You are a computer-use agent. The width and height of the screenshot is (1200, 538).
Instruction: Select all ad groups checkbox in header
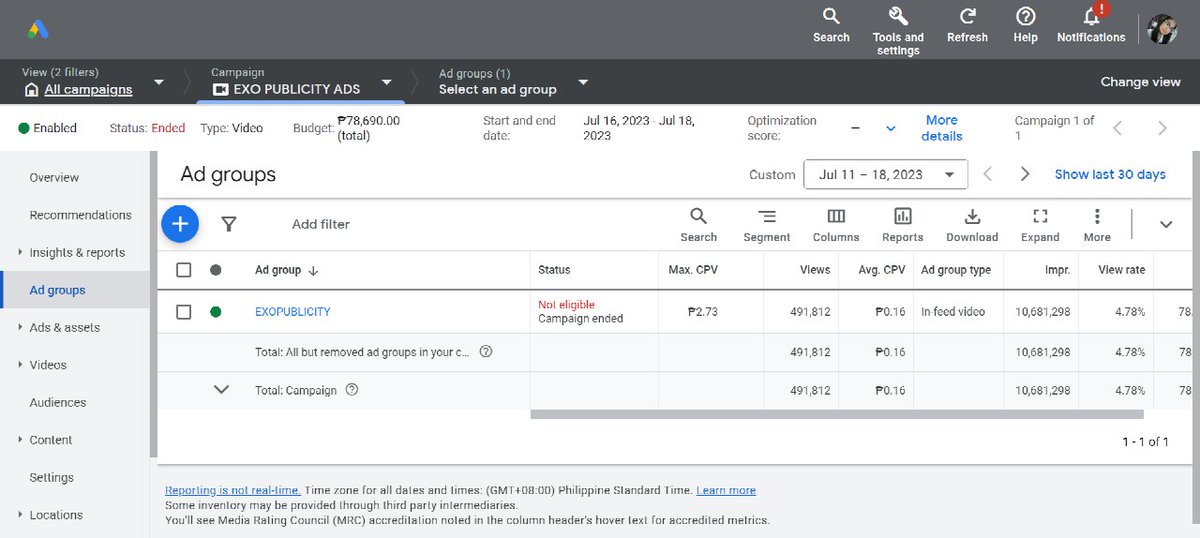coord(183,270)
